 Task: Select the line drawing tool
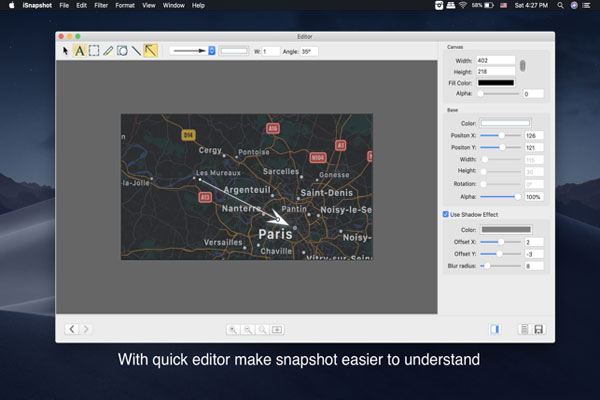click(x=136, y=50)
